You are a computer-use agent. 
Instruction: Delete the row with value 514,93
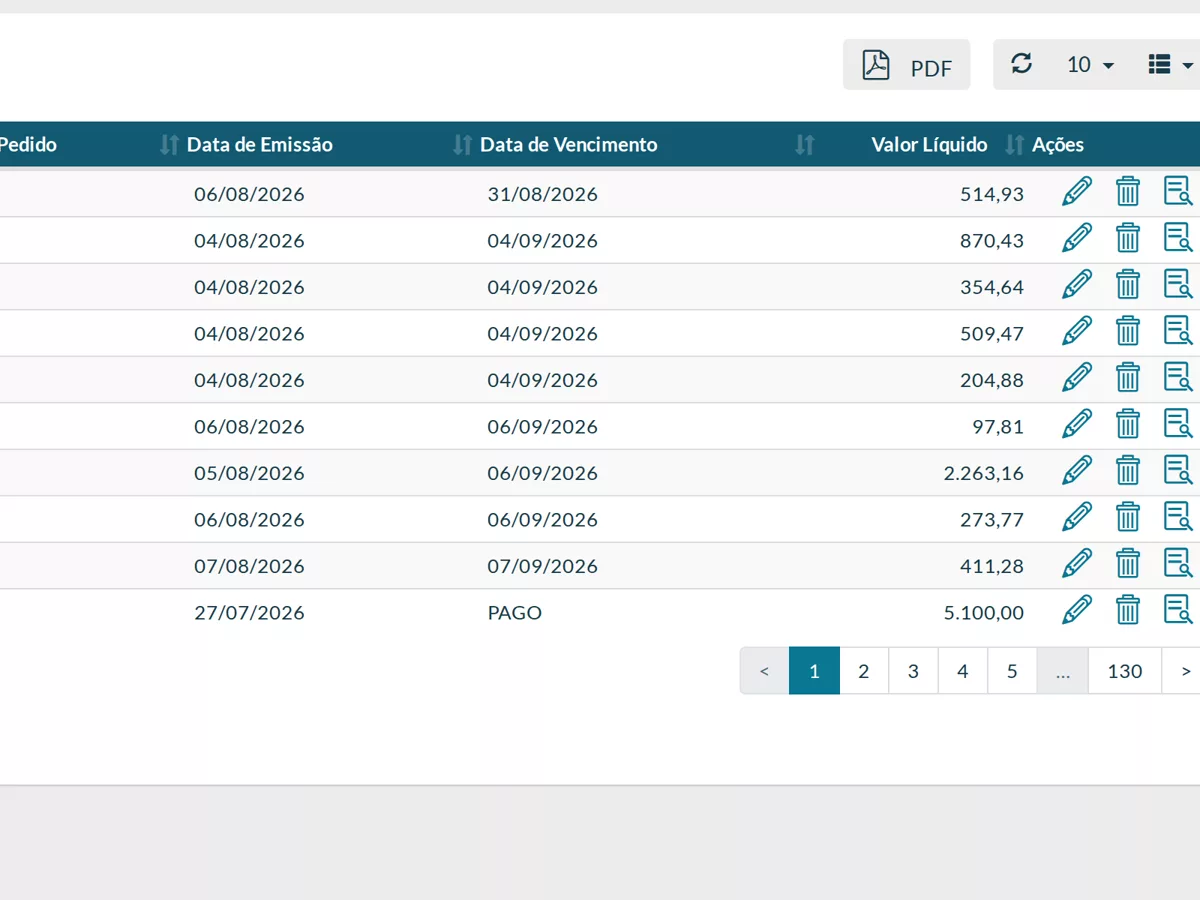coord(1128,191)
